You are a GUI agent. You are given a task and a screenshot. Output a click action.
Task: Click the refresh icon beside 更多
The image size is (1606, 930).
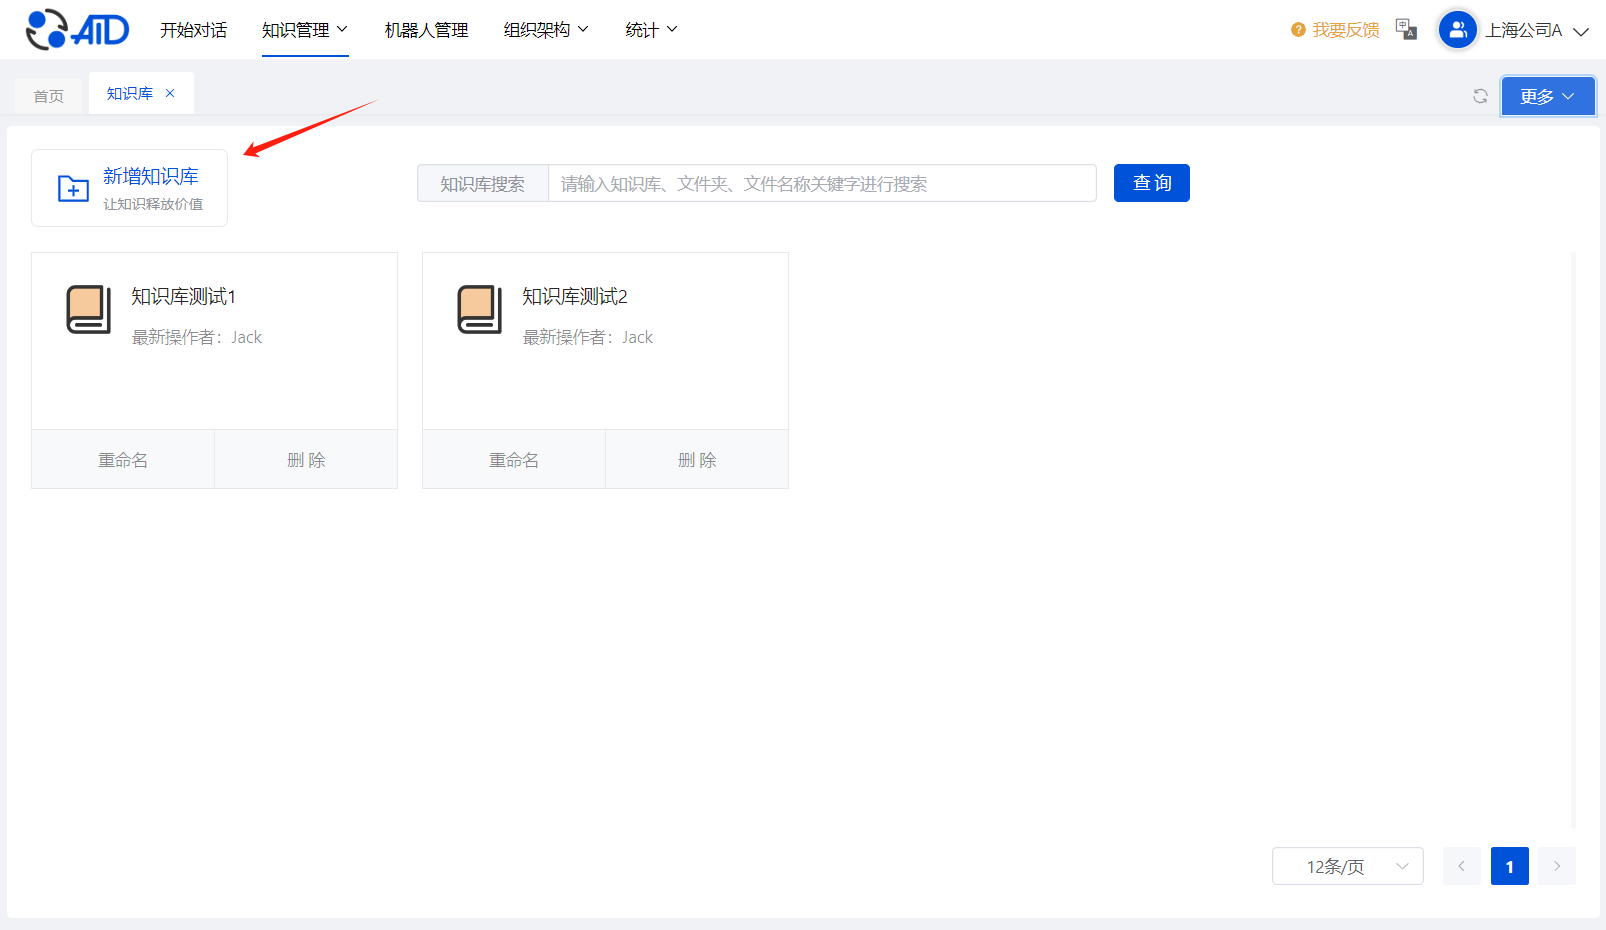pyautogui.click(x=1480, y=96)
